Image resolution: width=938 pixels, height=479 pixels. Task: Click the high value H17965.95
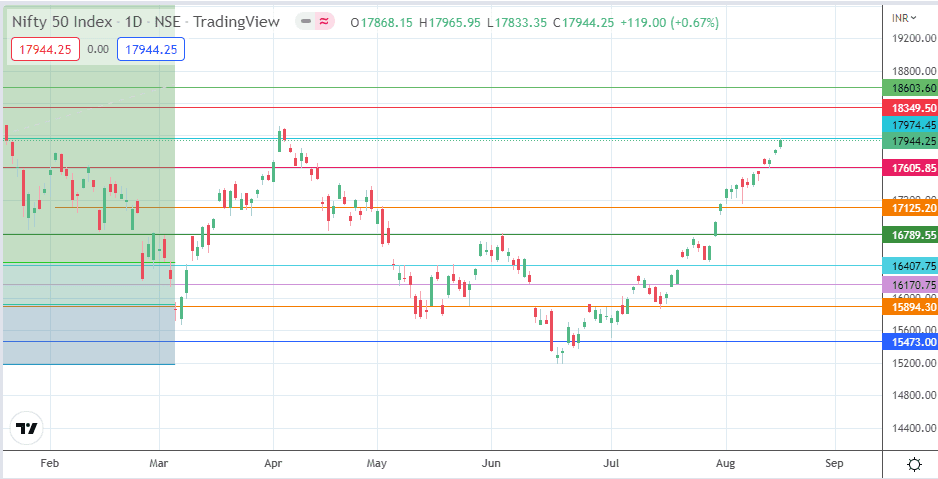(x=449, y=23)
